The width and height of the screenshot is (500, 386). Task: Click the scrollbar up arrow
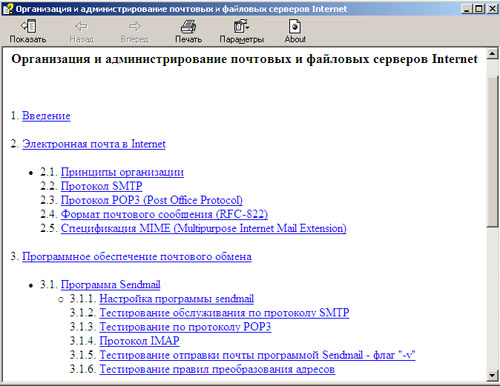(x=492, y=53)
